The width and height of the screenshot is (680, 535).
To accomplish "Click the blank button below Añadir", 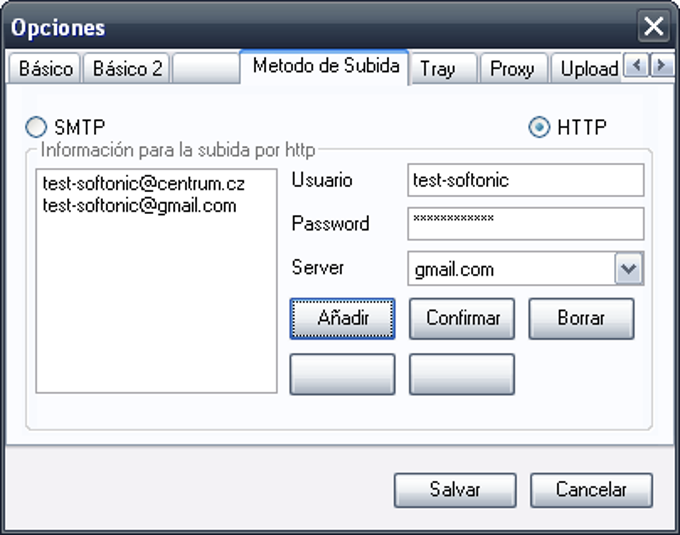I will [342, 374].
